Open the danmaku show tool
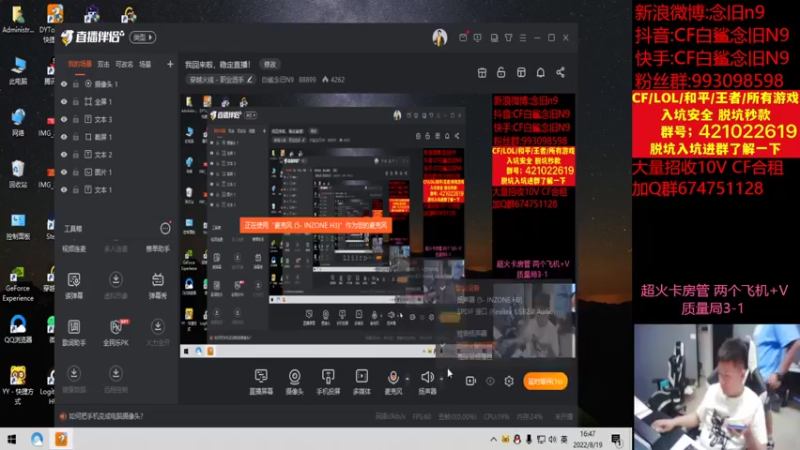 [158, 285]
